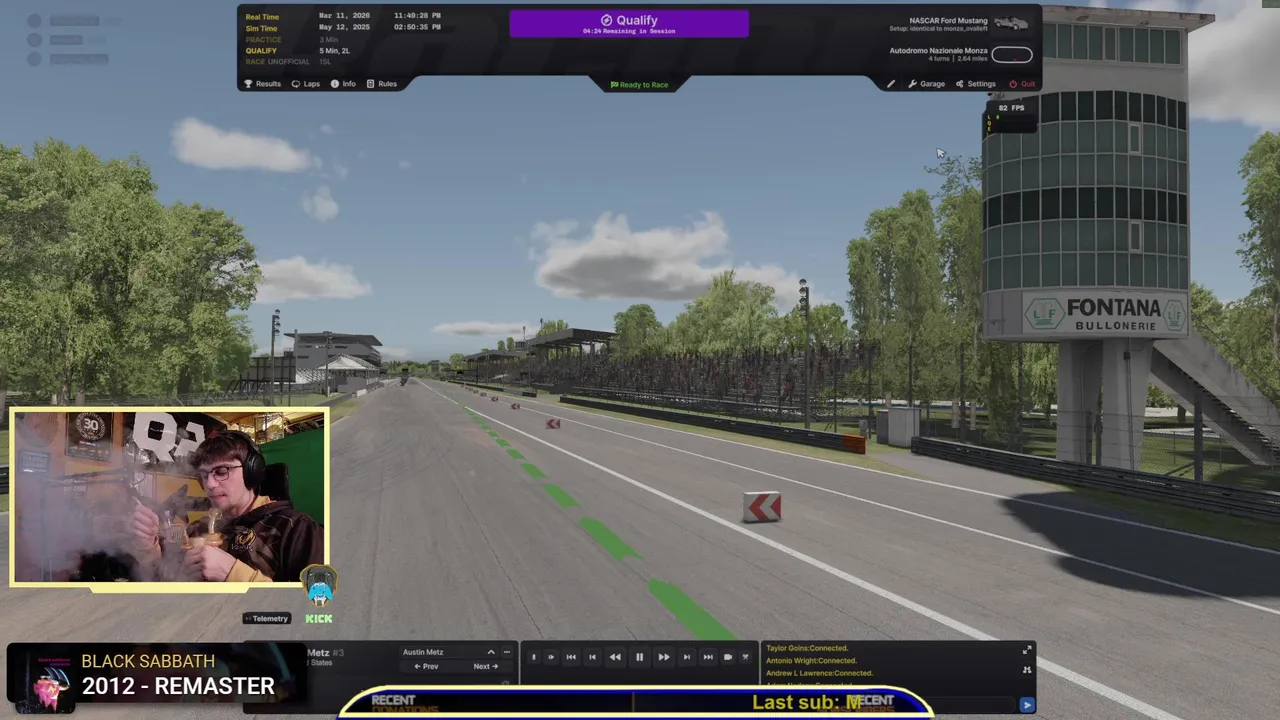1280x720 pixels.
Task: Click the 'QUALIFY' session row label
Action: click(261, 51)
